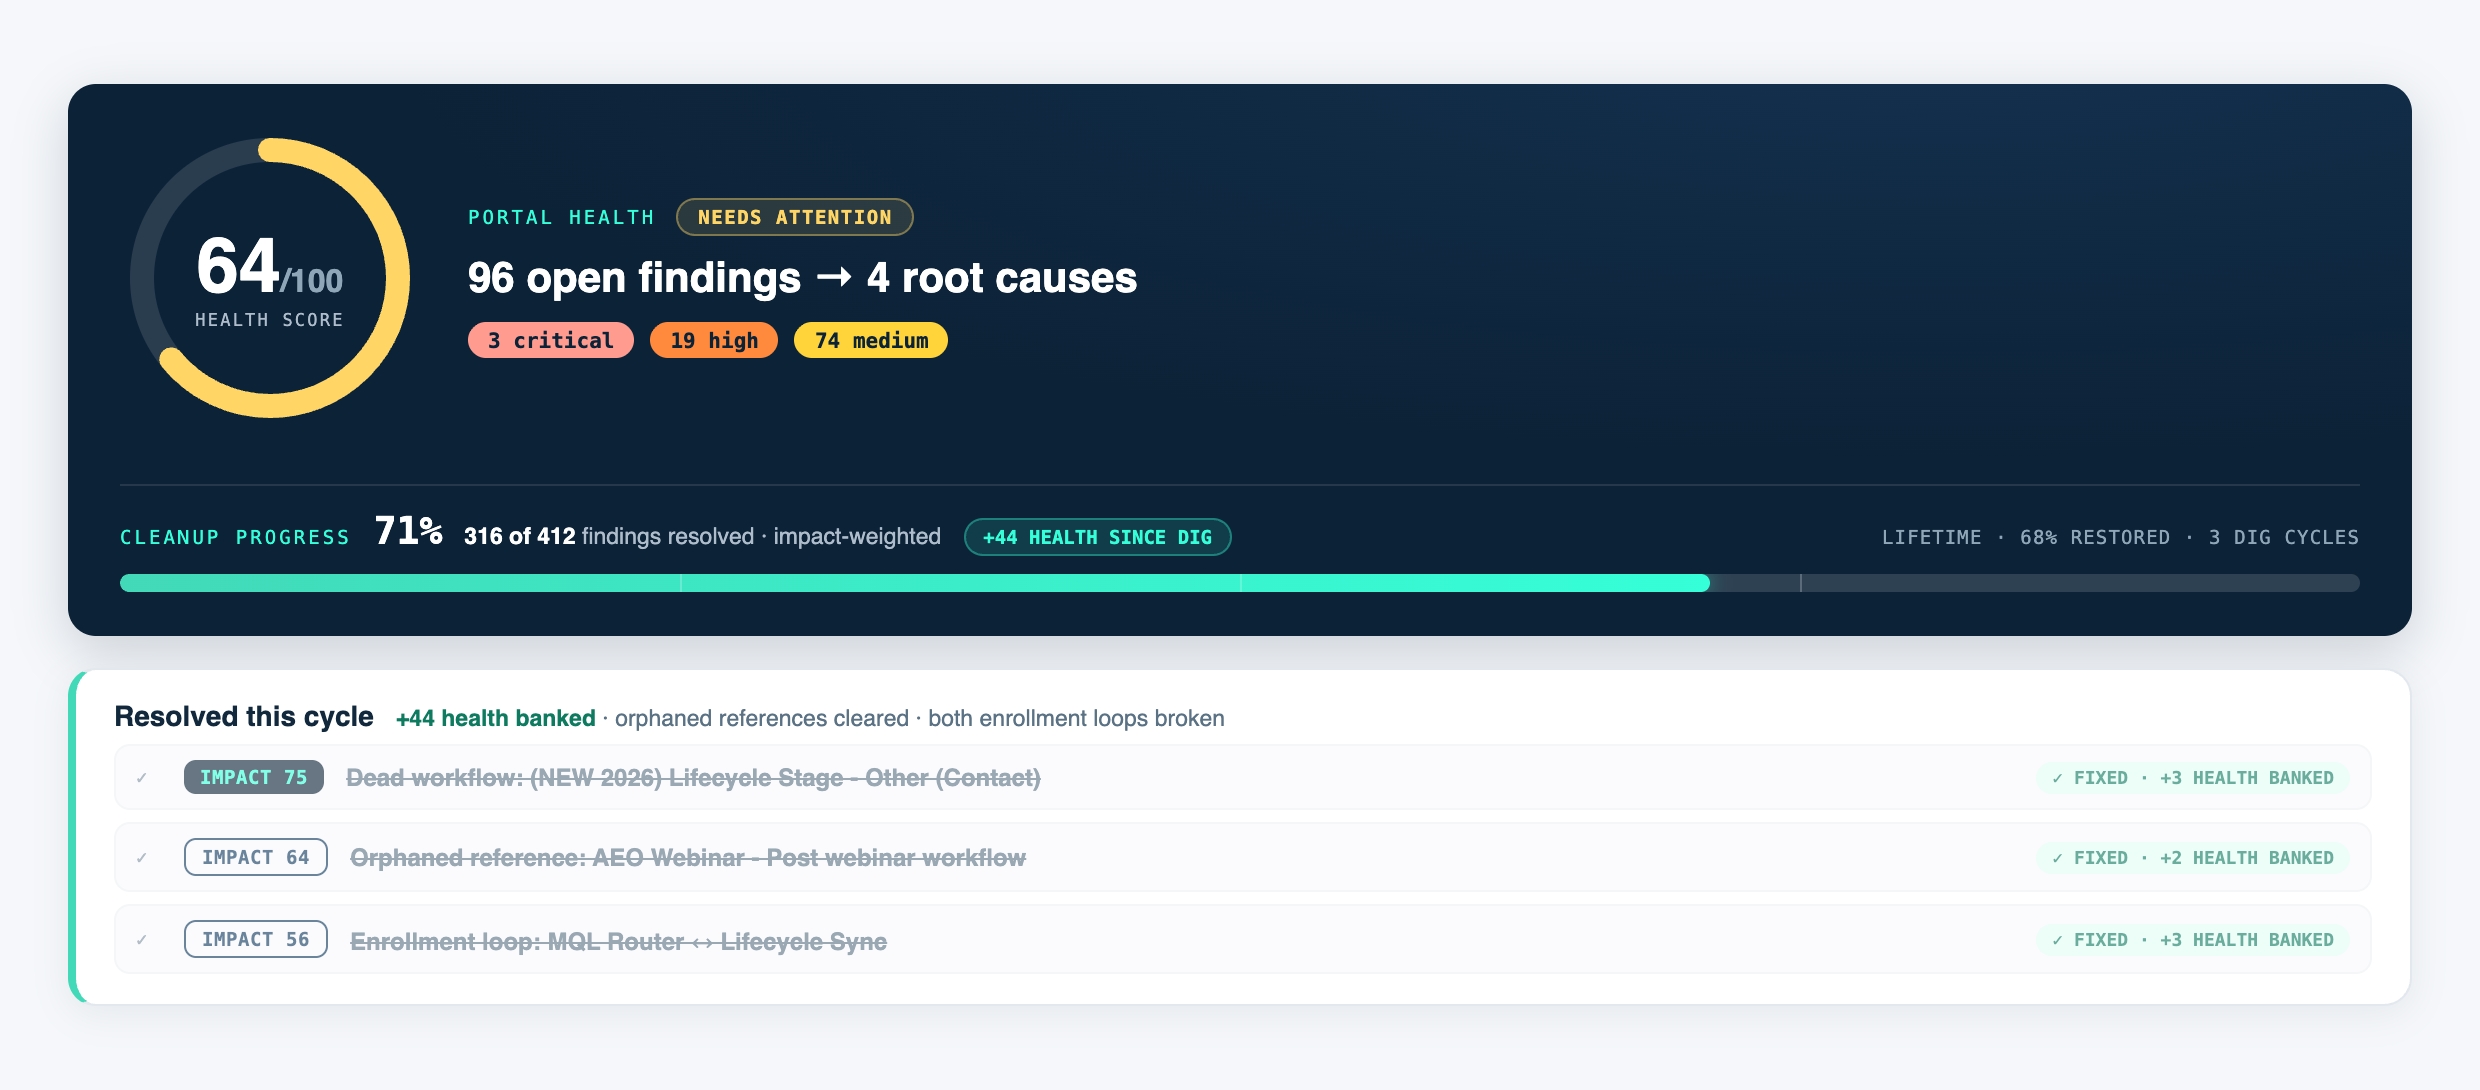Viewport: 2480px width, 1090px height.
Task: Click the CLEANUP PROGRESS label
Action: [x=235, y=537]
